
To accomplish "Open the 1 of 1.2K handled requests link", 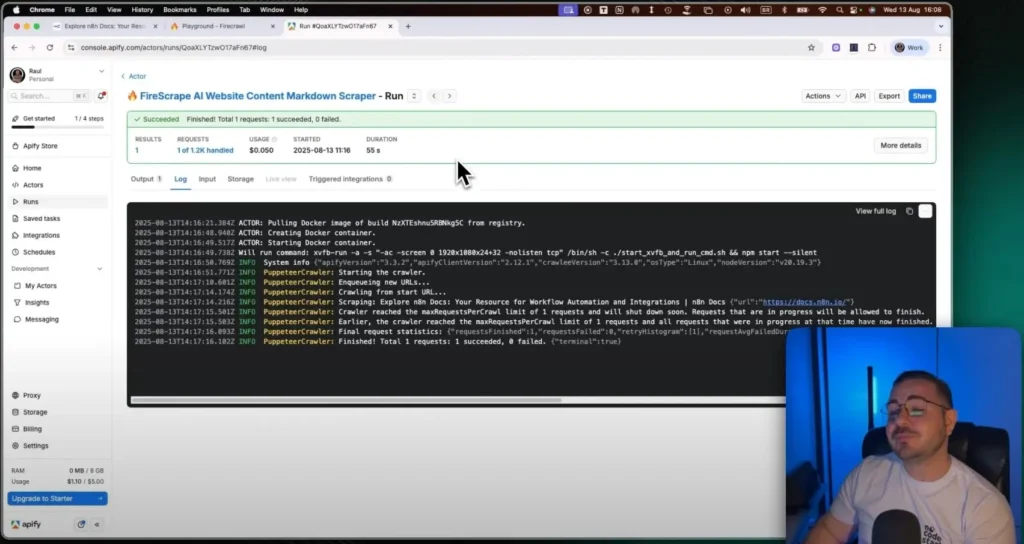I will pos(205,150).
